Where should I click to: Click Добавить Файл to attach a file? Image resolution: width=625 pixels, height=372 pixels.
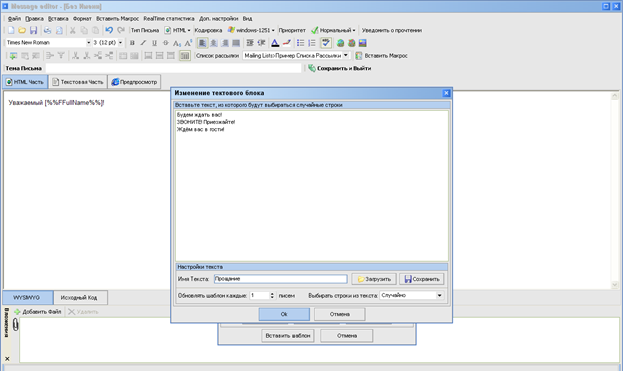tap(37, 312)
